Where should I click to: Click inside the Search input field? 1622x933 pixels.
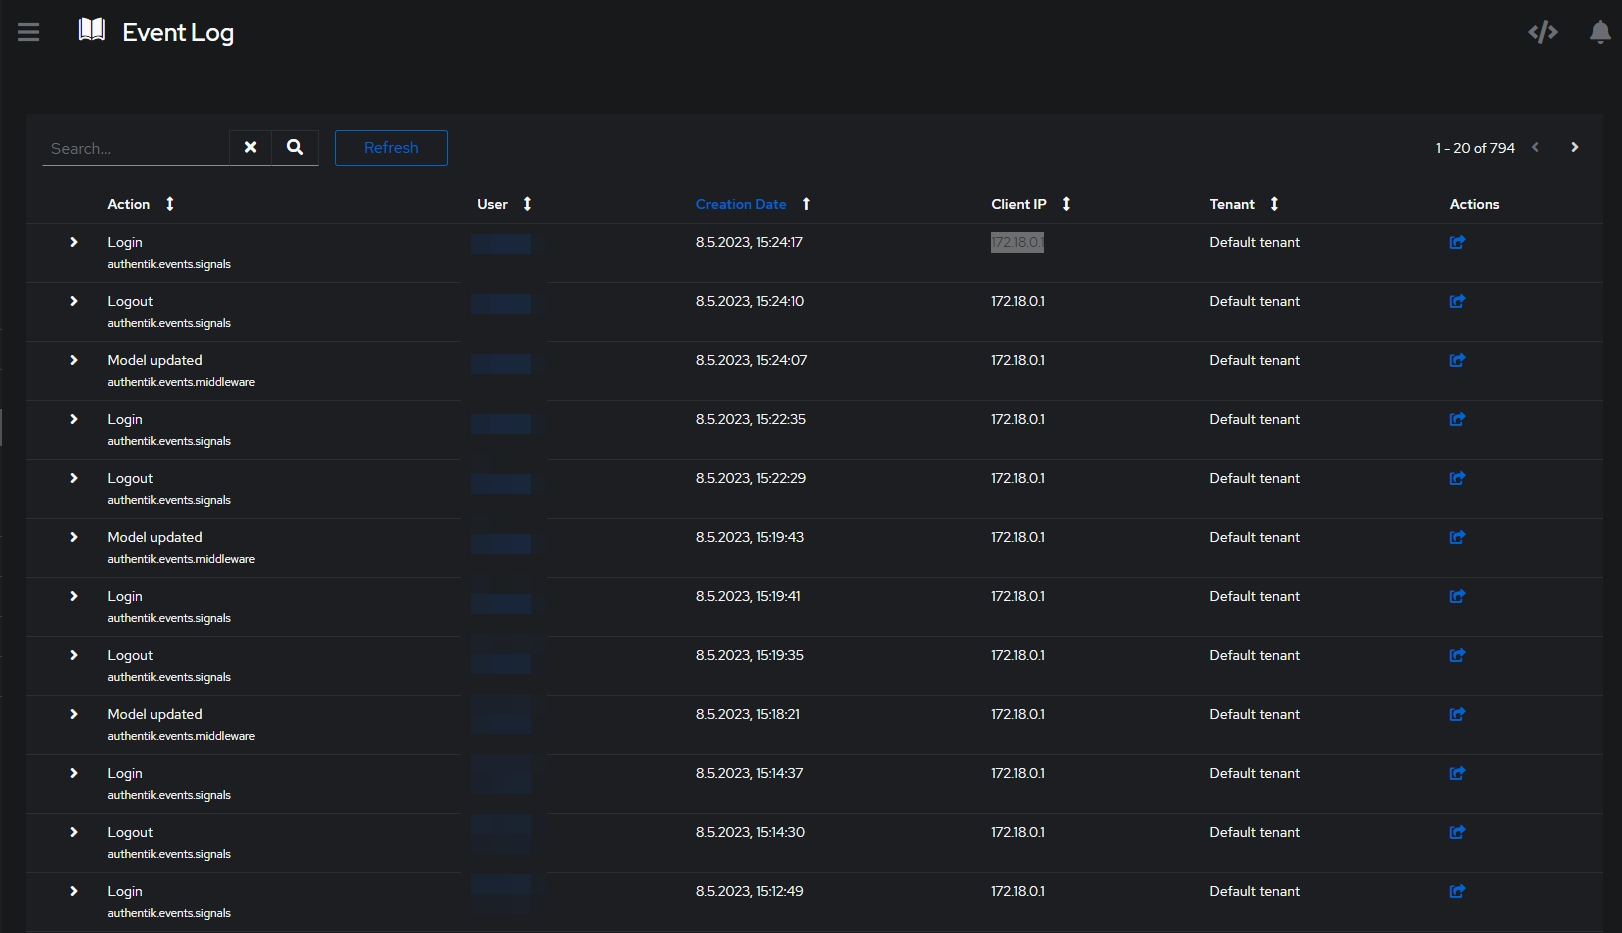coord(135,147)
